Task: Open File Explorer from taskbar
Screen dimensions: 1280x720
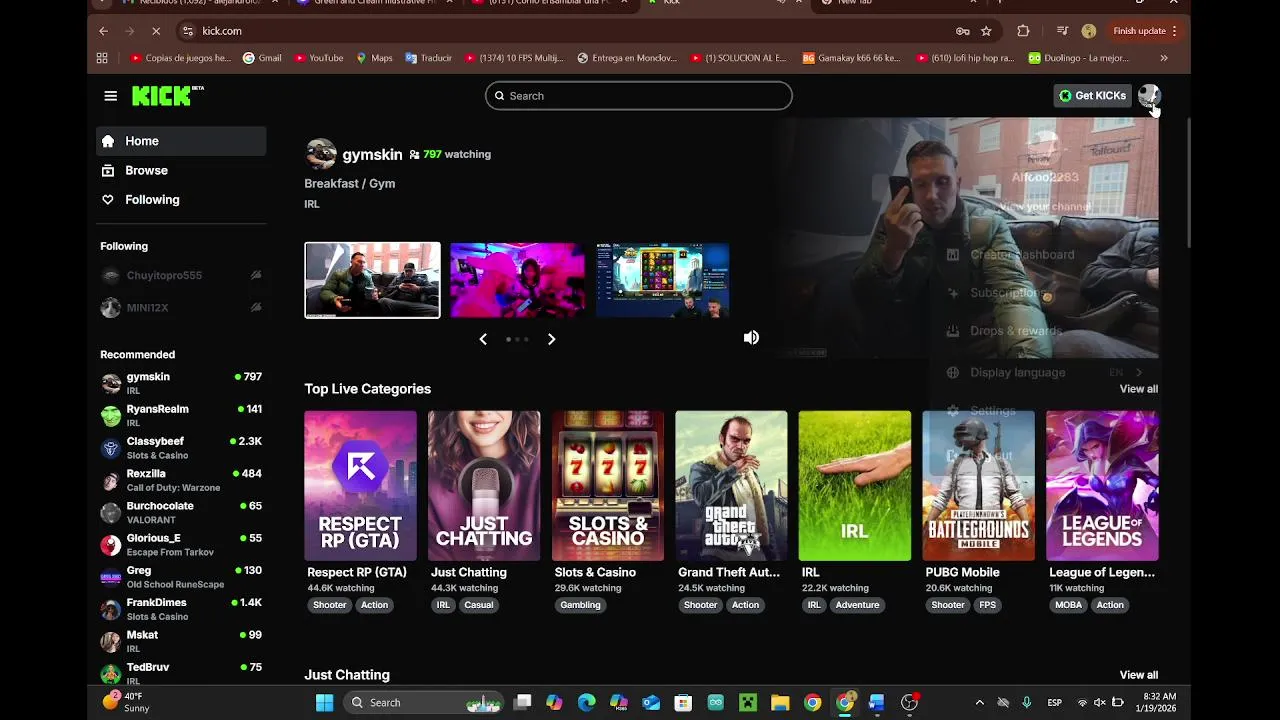Action: point(780,703)
